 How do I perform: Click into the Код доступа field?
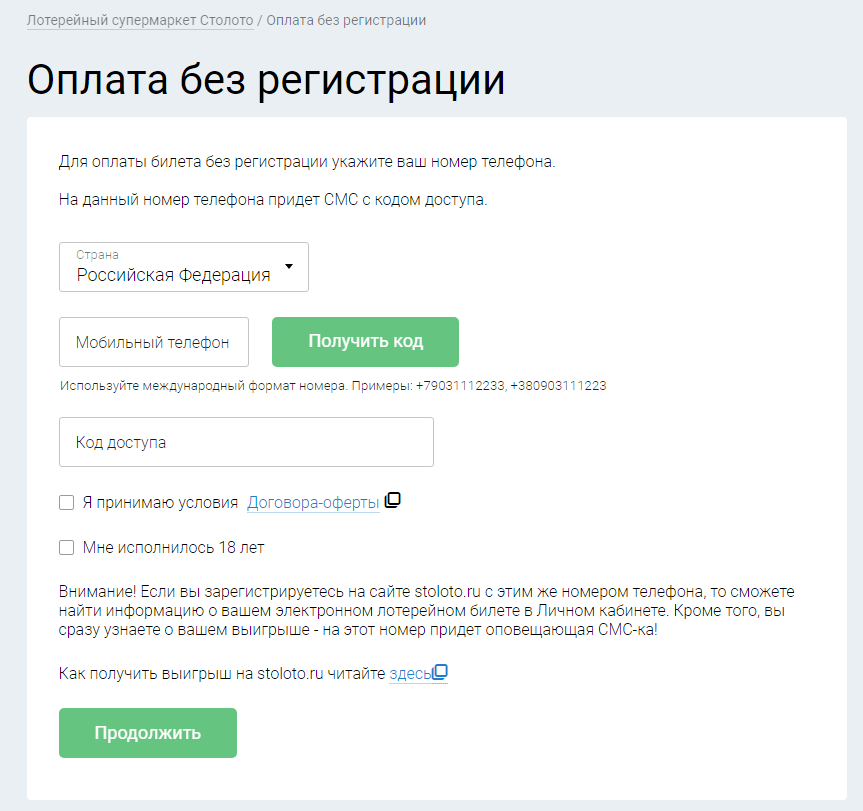click(246, 442)
